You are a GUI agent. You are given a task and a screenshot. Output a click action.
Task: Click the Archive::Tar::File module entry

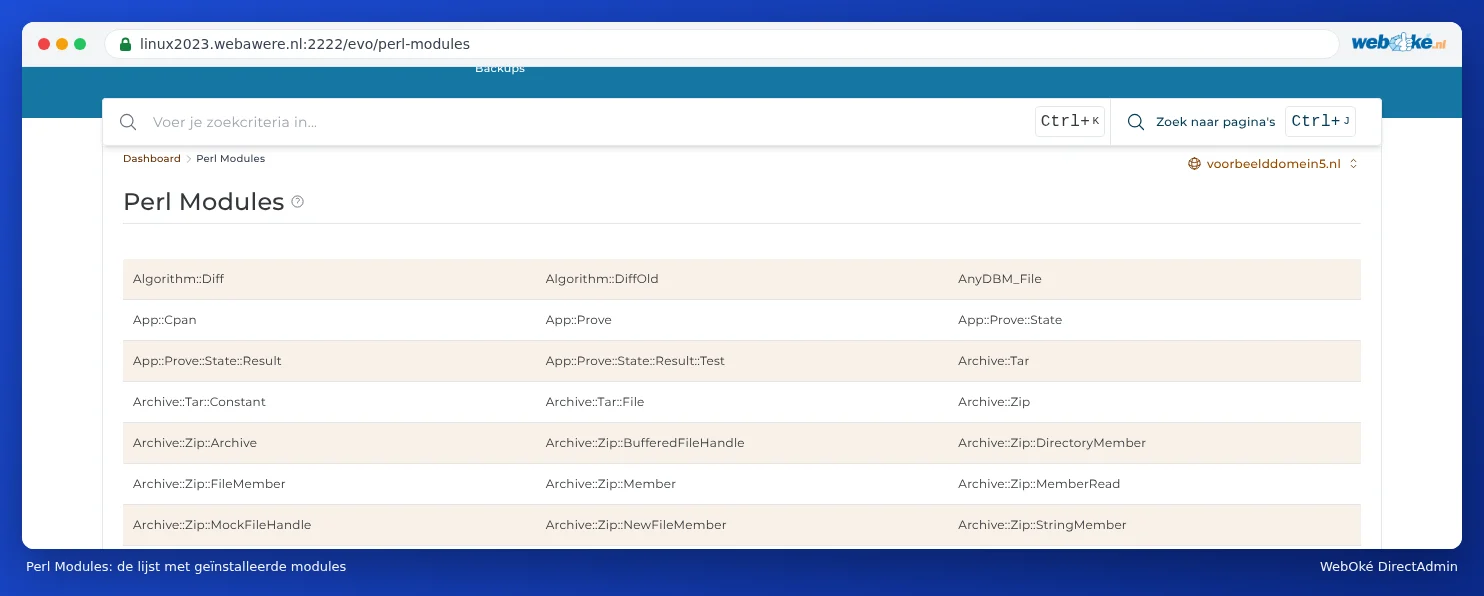click(x=595, y=402)
